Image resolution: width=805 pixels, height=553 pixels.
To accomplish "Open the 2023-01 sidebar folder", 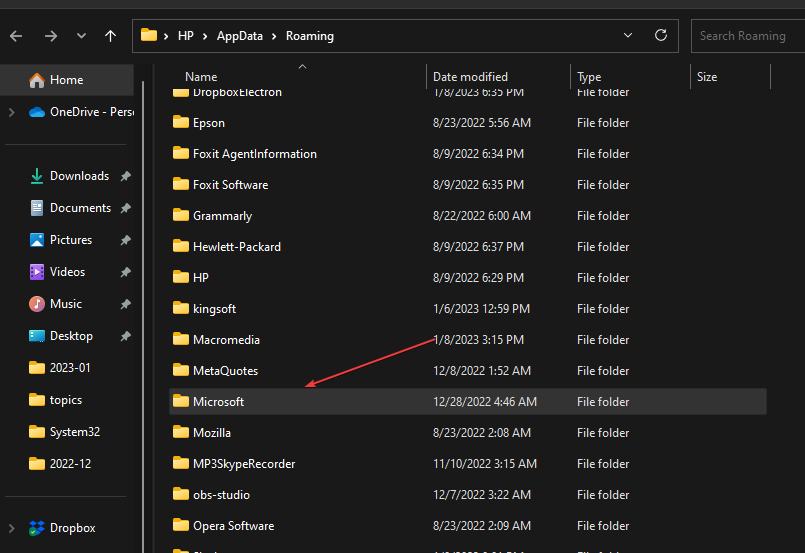I will (60, 368).
